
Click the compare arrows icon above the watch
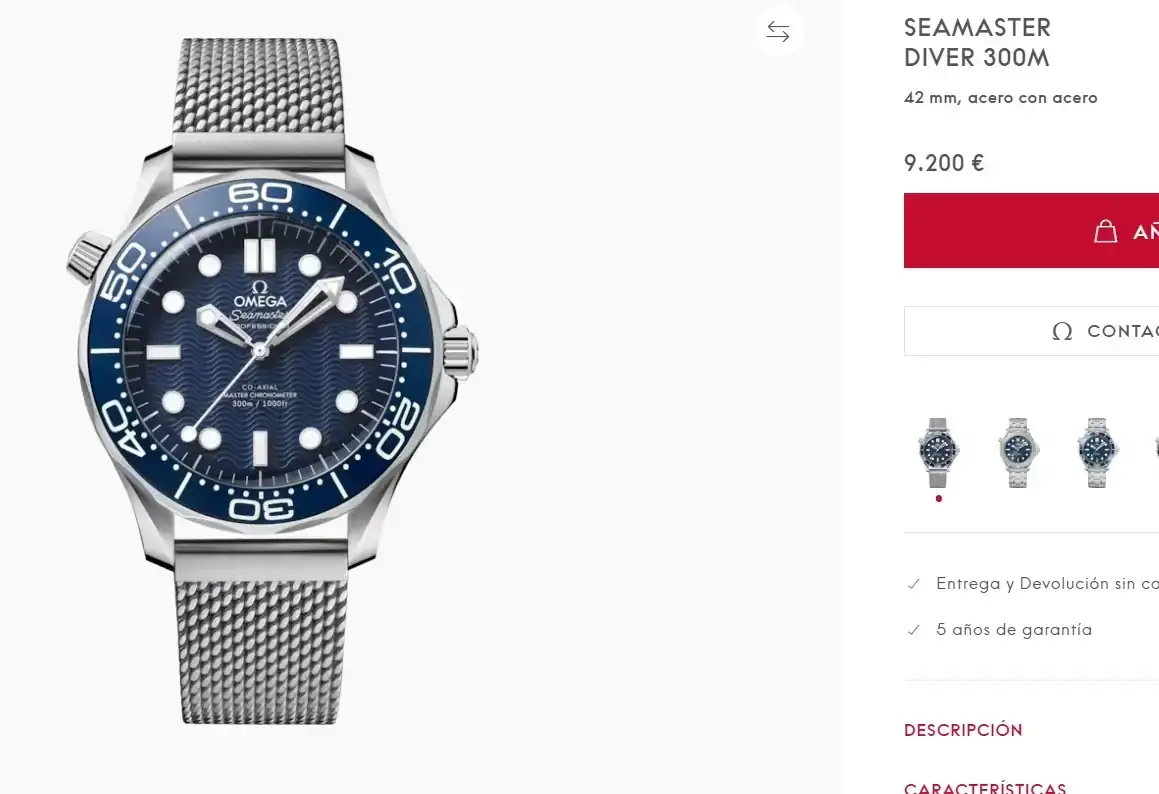(778, 32)
